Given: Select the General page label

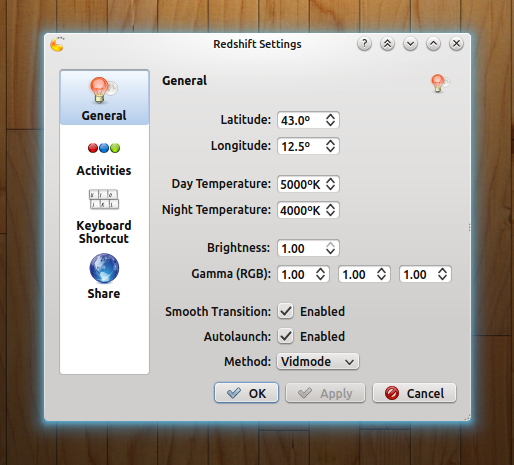Looking at the screenshot, I should point(104,116).
